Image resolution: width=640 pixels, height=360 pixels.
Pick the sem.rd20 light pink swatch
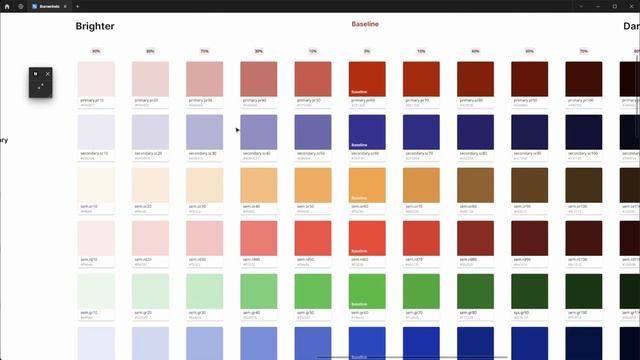tap(150, 238)
